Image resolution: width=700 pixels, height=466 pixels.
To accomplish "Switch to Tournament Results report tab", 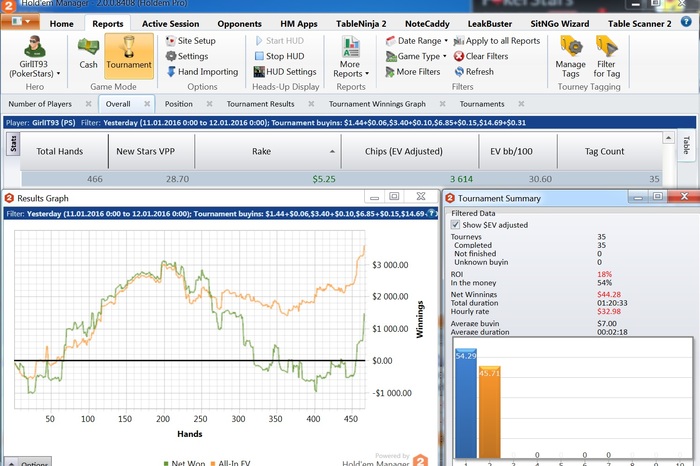I will tap(260, 104).
